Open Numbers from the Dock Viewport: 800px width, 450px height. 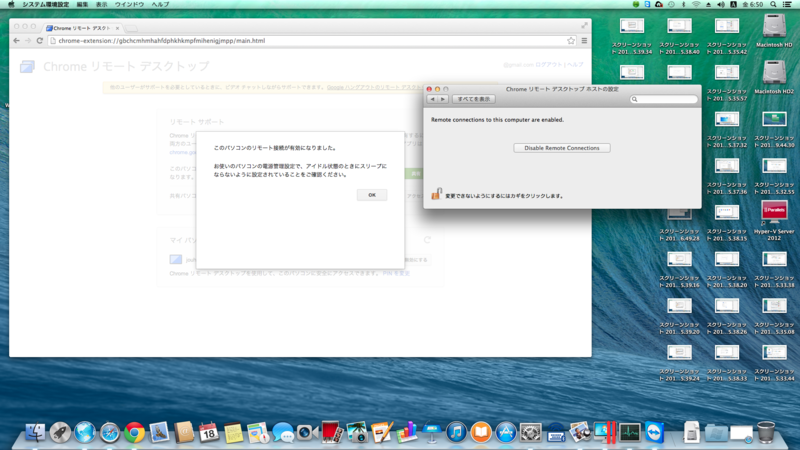(x=407, y=432)
